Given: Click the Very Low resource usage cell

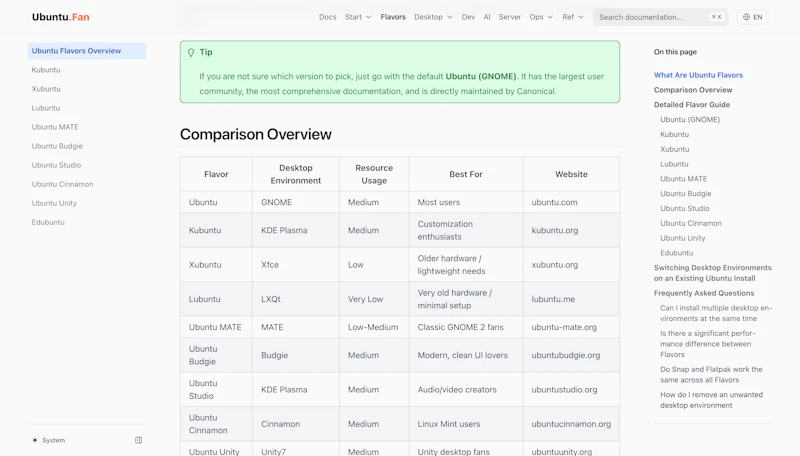Looking at the screenshot, I should [374, 299].
